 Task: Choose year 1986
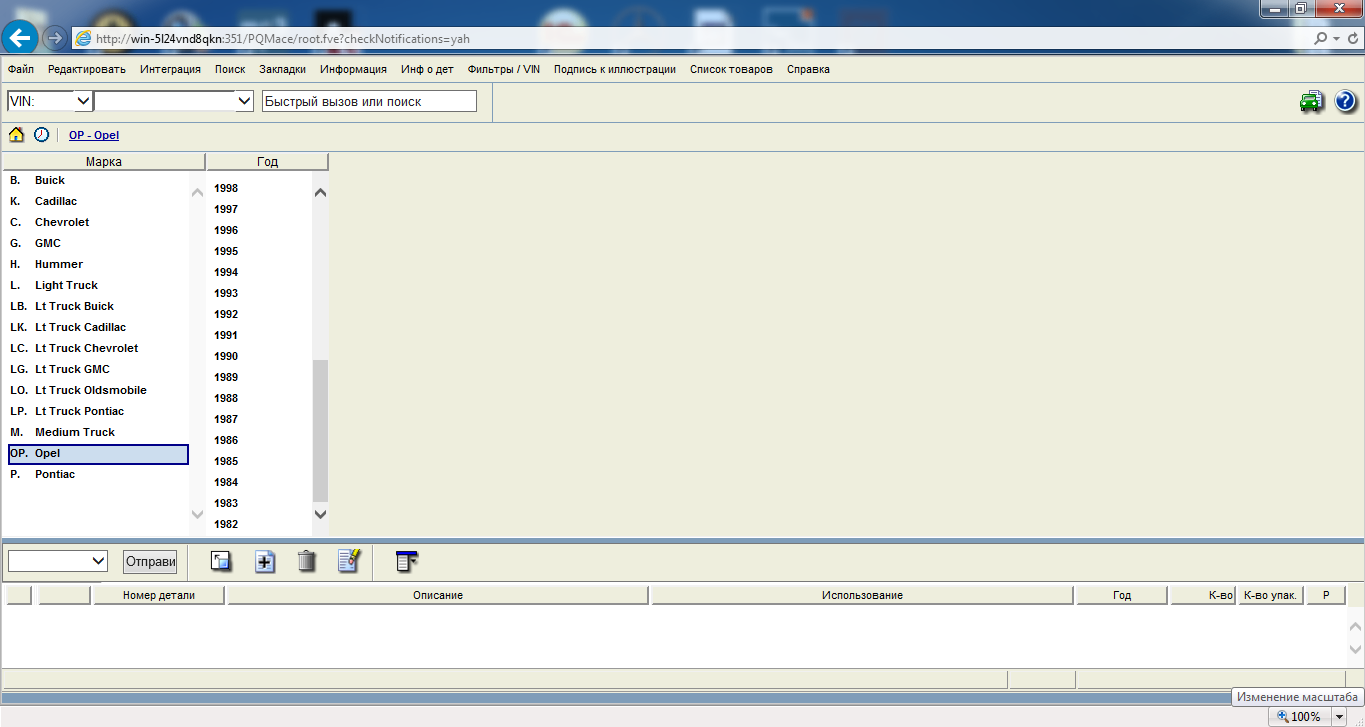tap(226, 440)
